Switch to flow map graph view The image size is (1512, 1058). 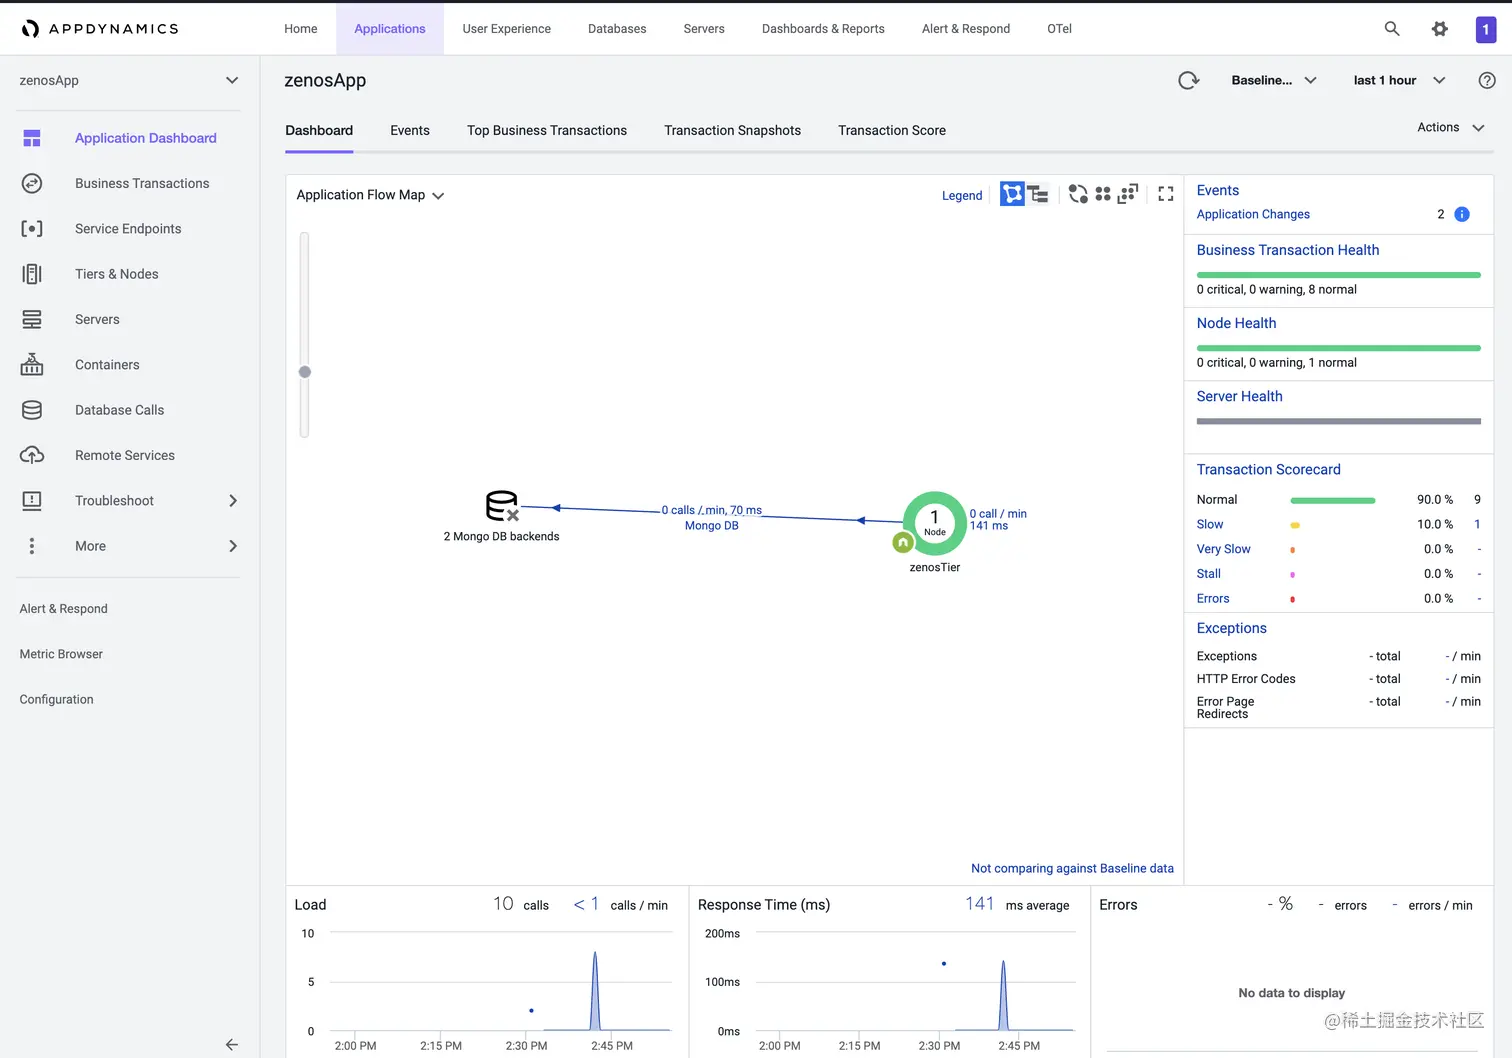[1012, 194]
